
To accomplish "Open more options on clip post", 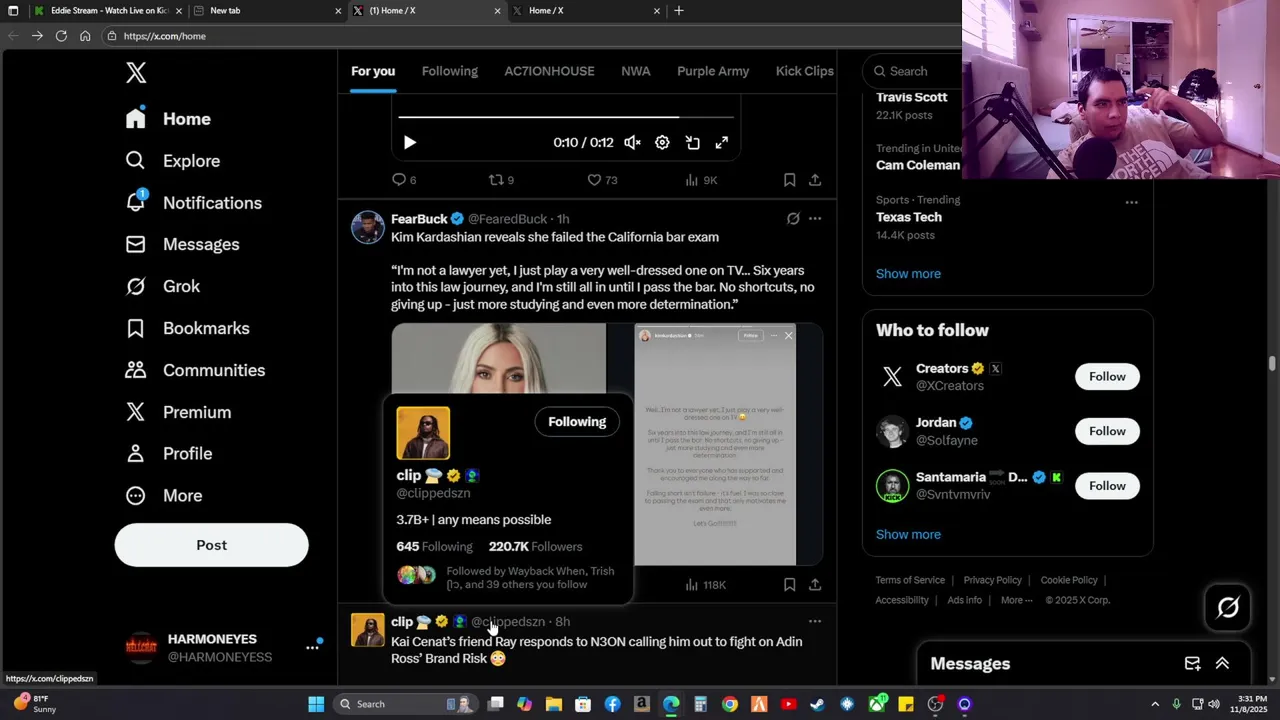I will [x=815, y=622].
